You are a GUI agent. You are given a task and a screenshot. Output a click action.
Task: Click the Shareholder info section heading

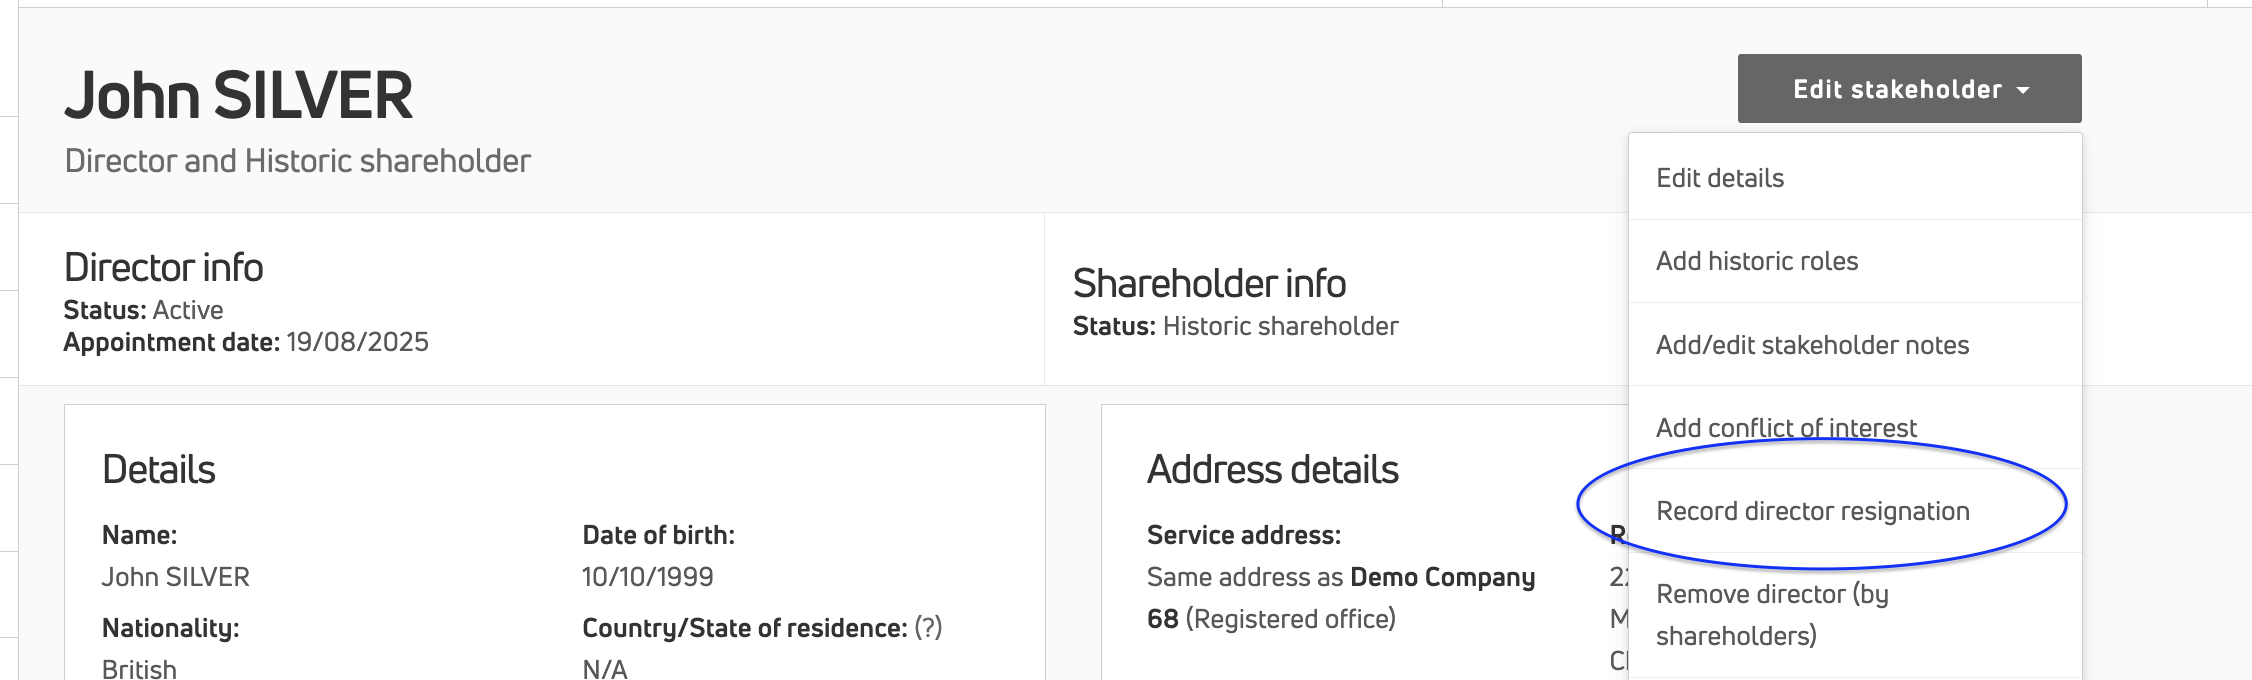pos(1209,284)
